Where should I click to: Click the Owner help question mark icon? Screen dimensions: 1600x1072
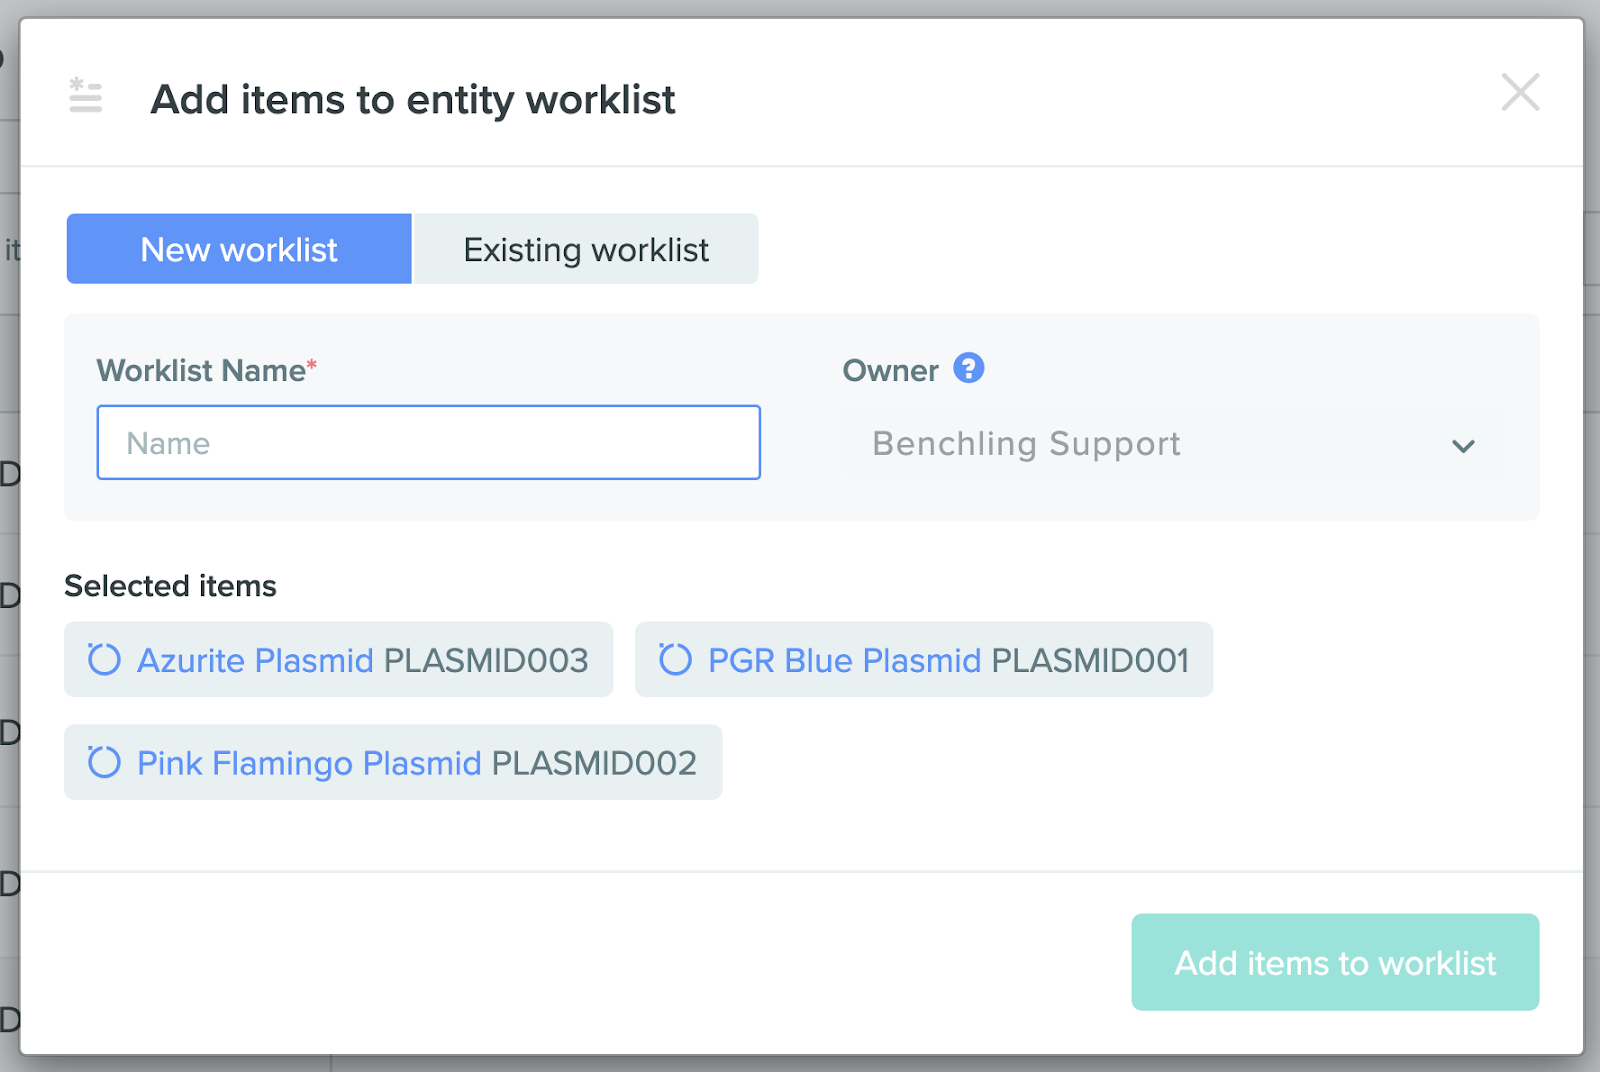pyautogui.click(x=968, y=369)
